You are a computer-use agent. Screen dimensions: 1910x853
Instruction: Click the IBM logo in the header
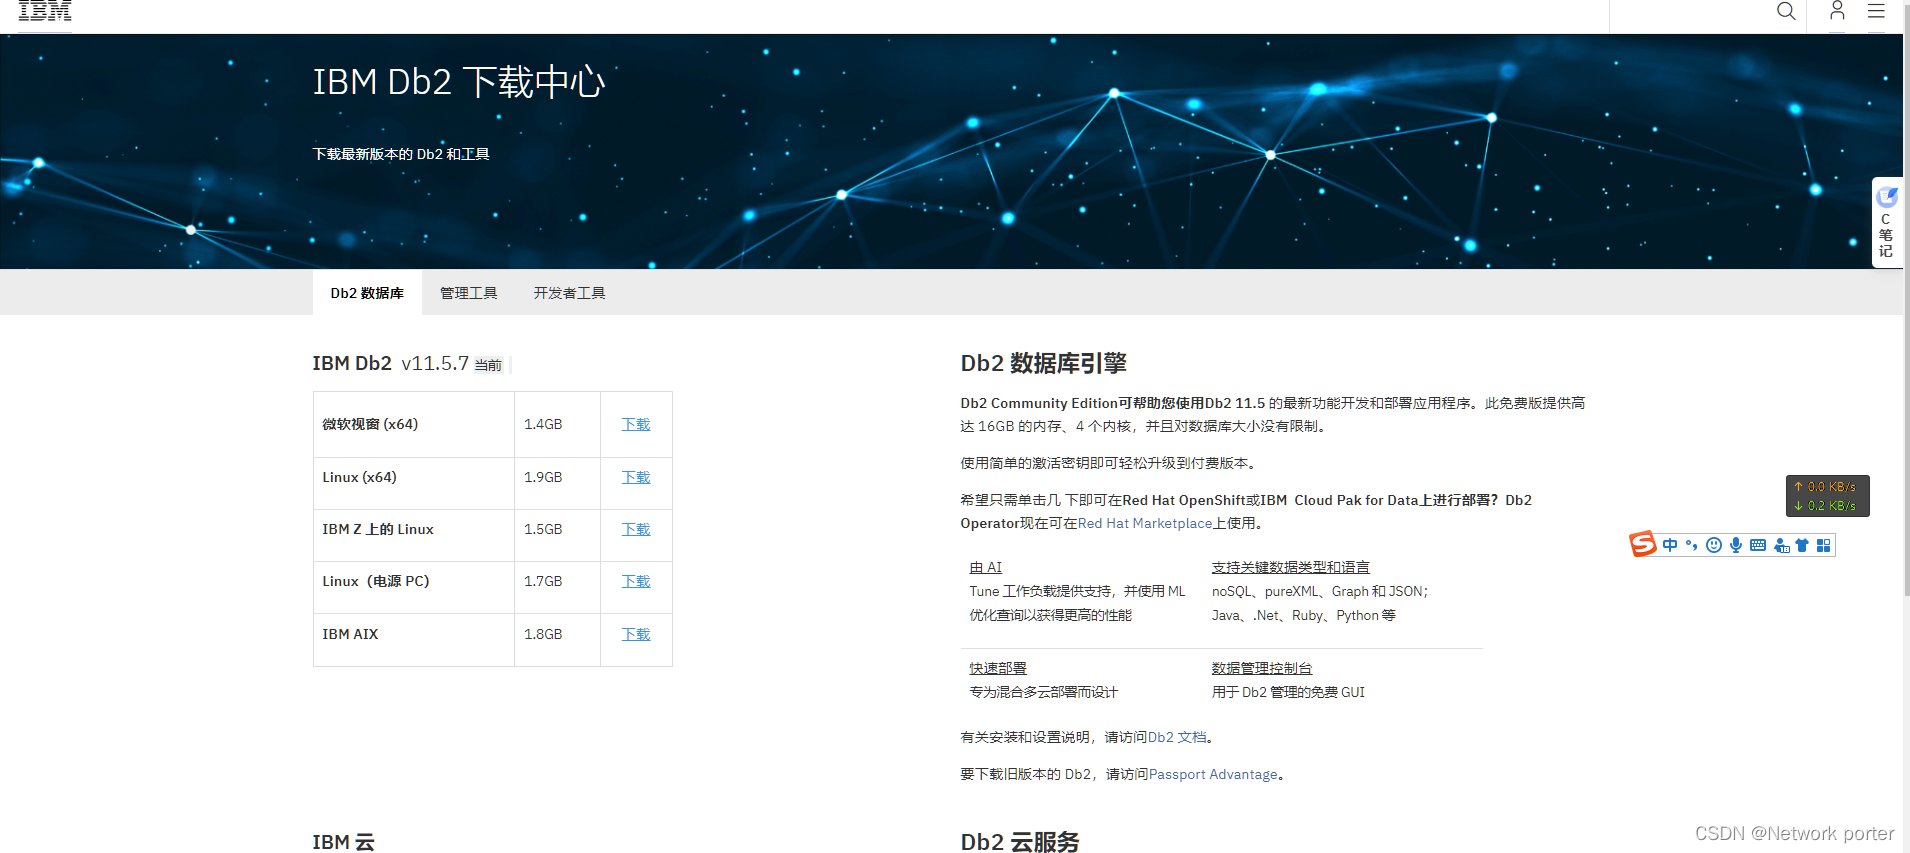click(x=45, y=11)
